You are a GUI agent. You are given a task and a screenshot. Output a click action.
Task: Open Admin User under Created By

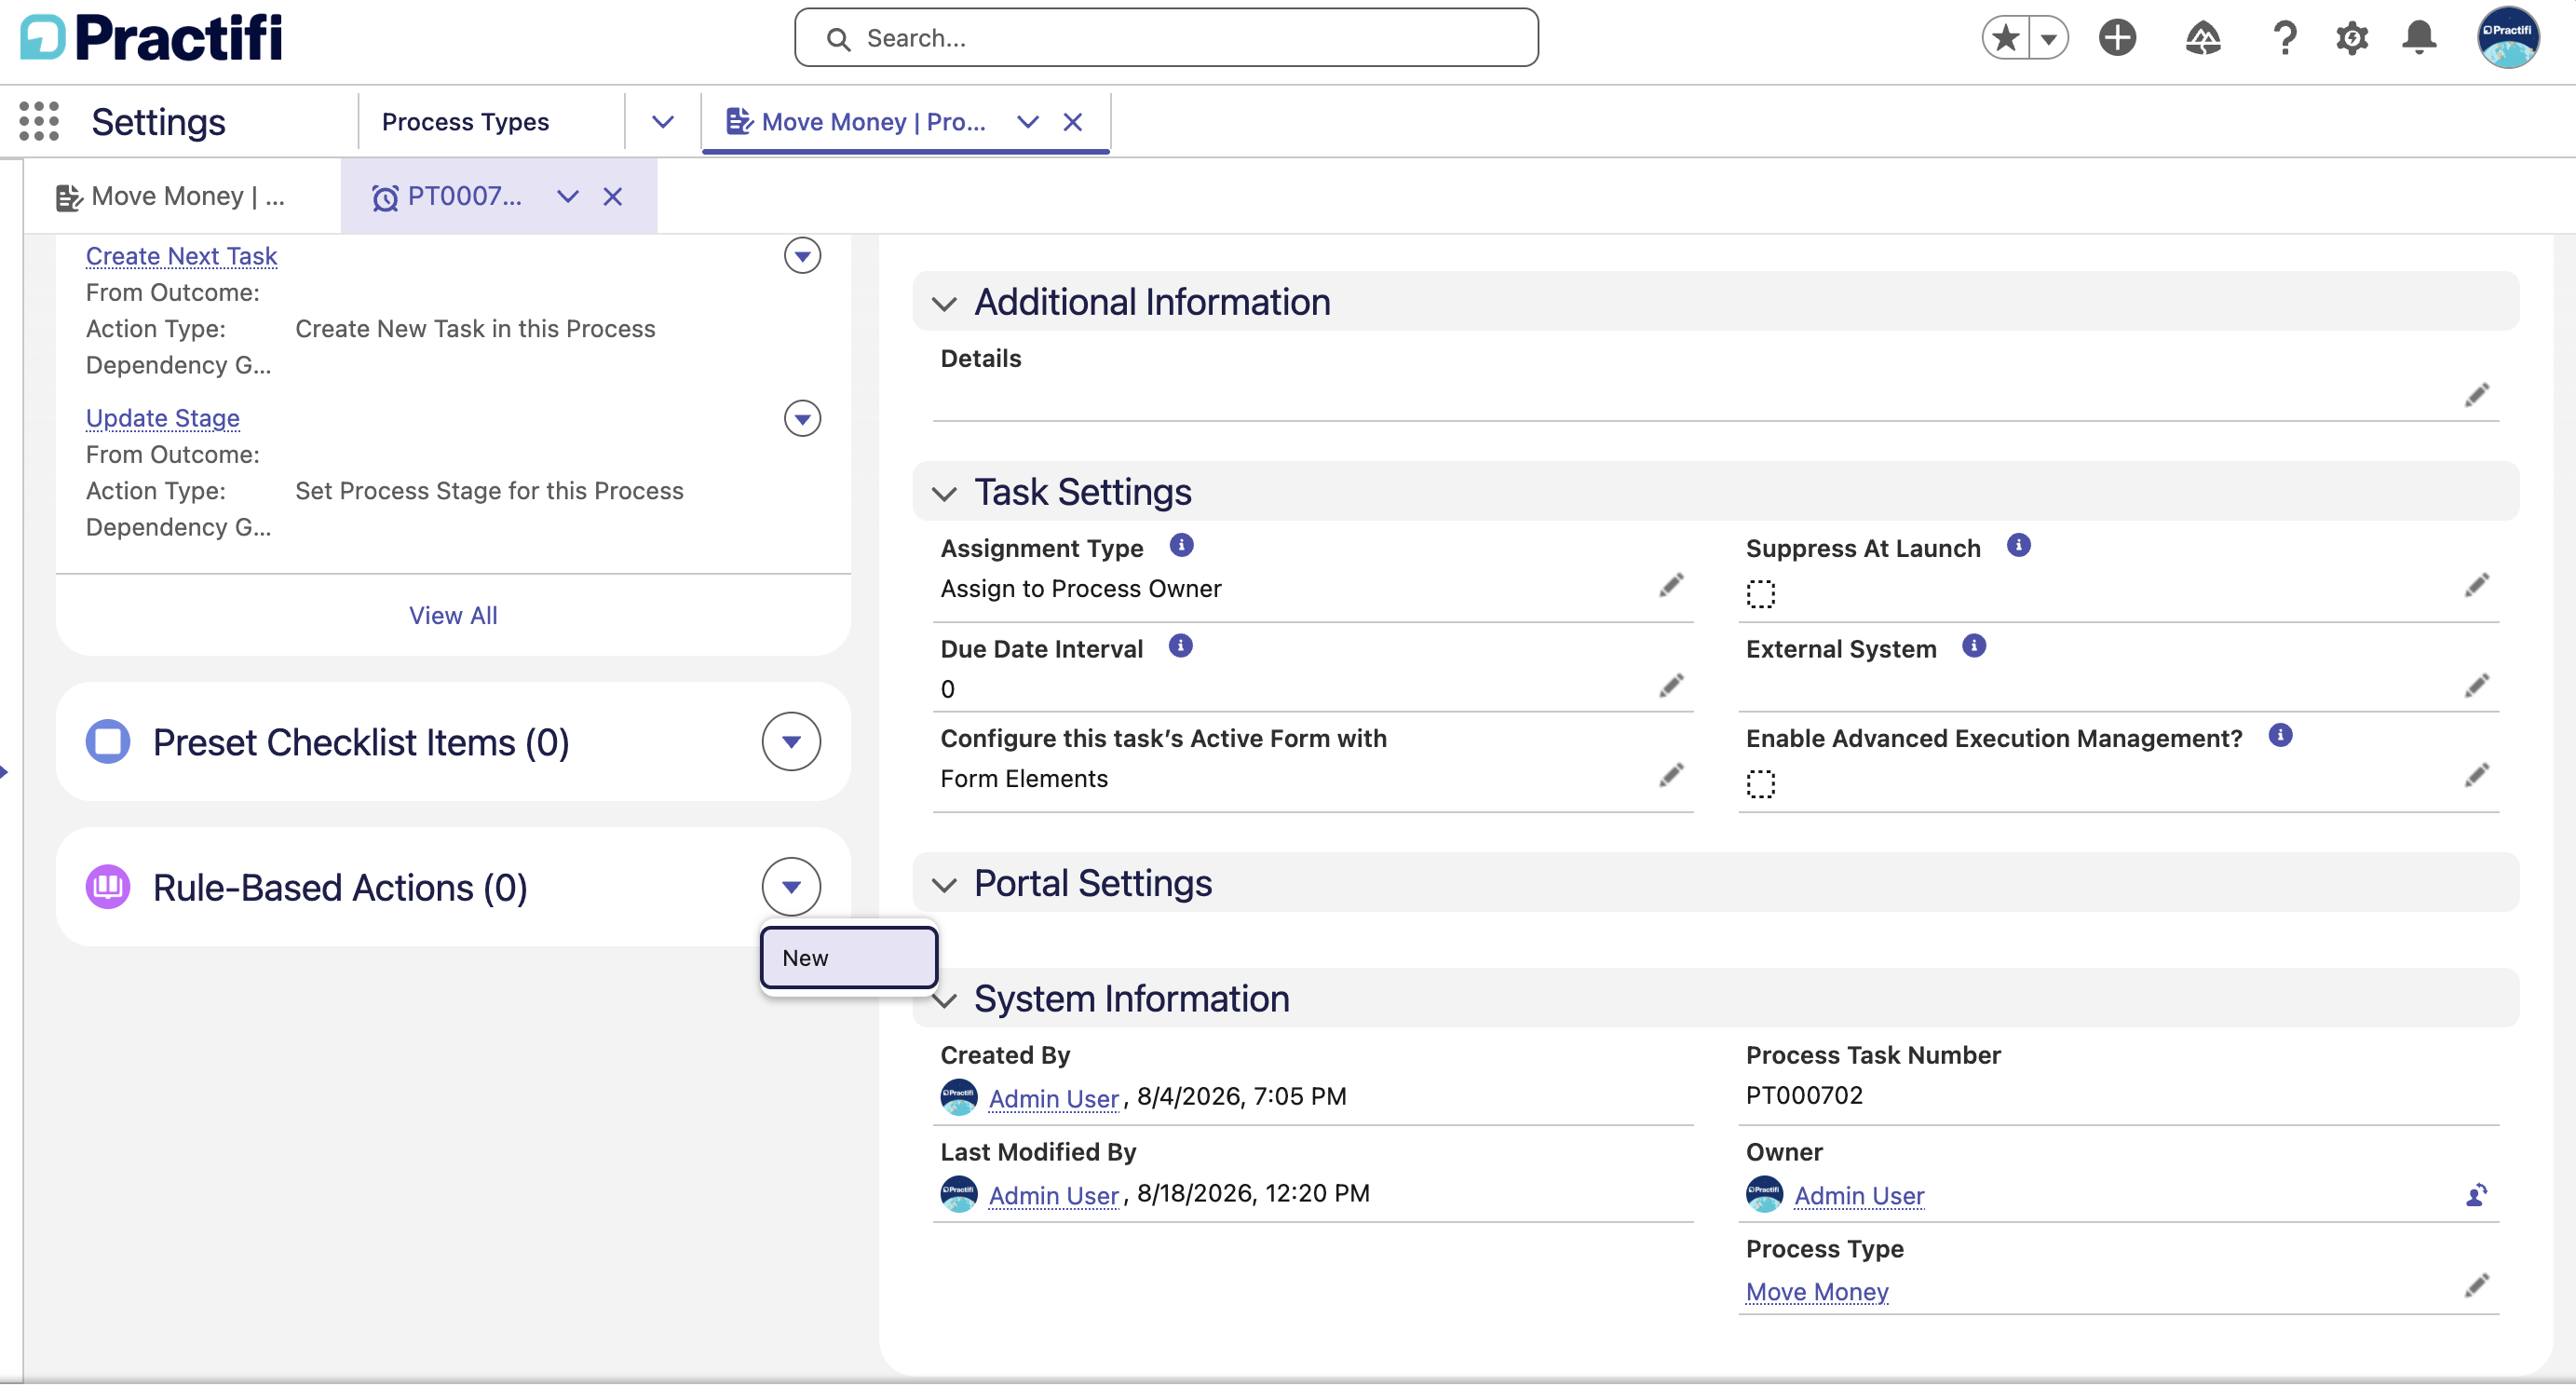(x=1053, y=1098)
